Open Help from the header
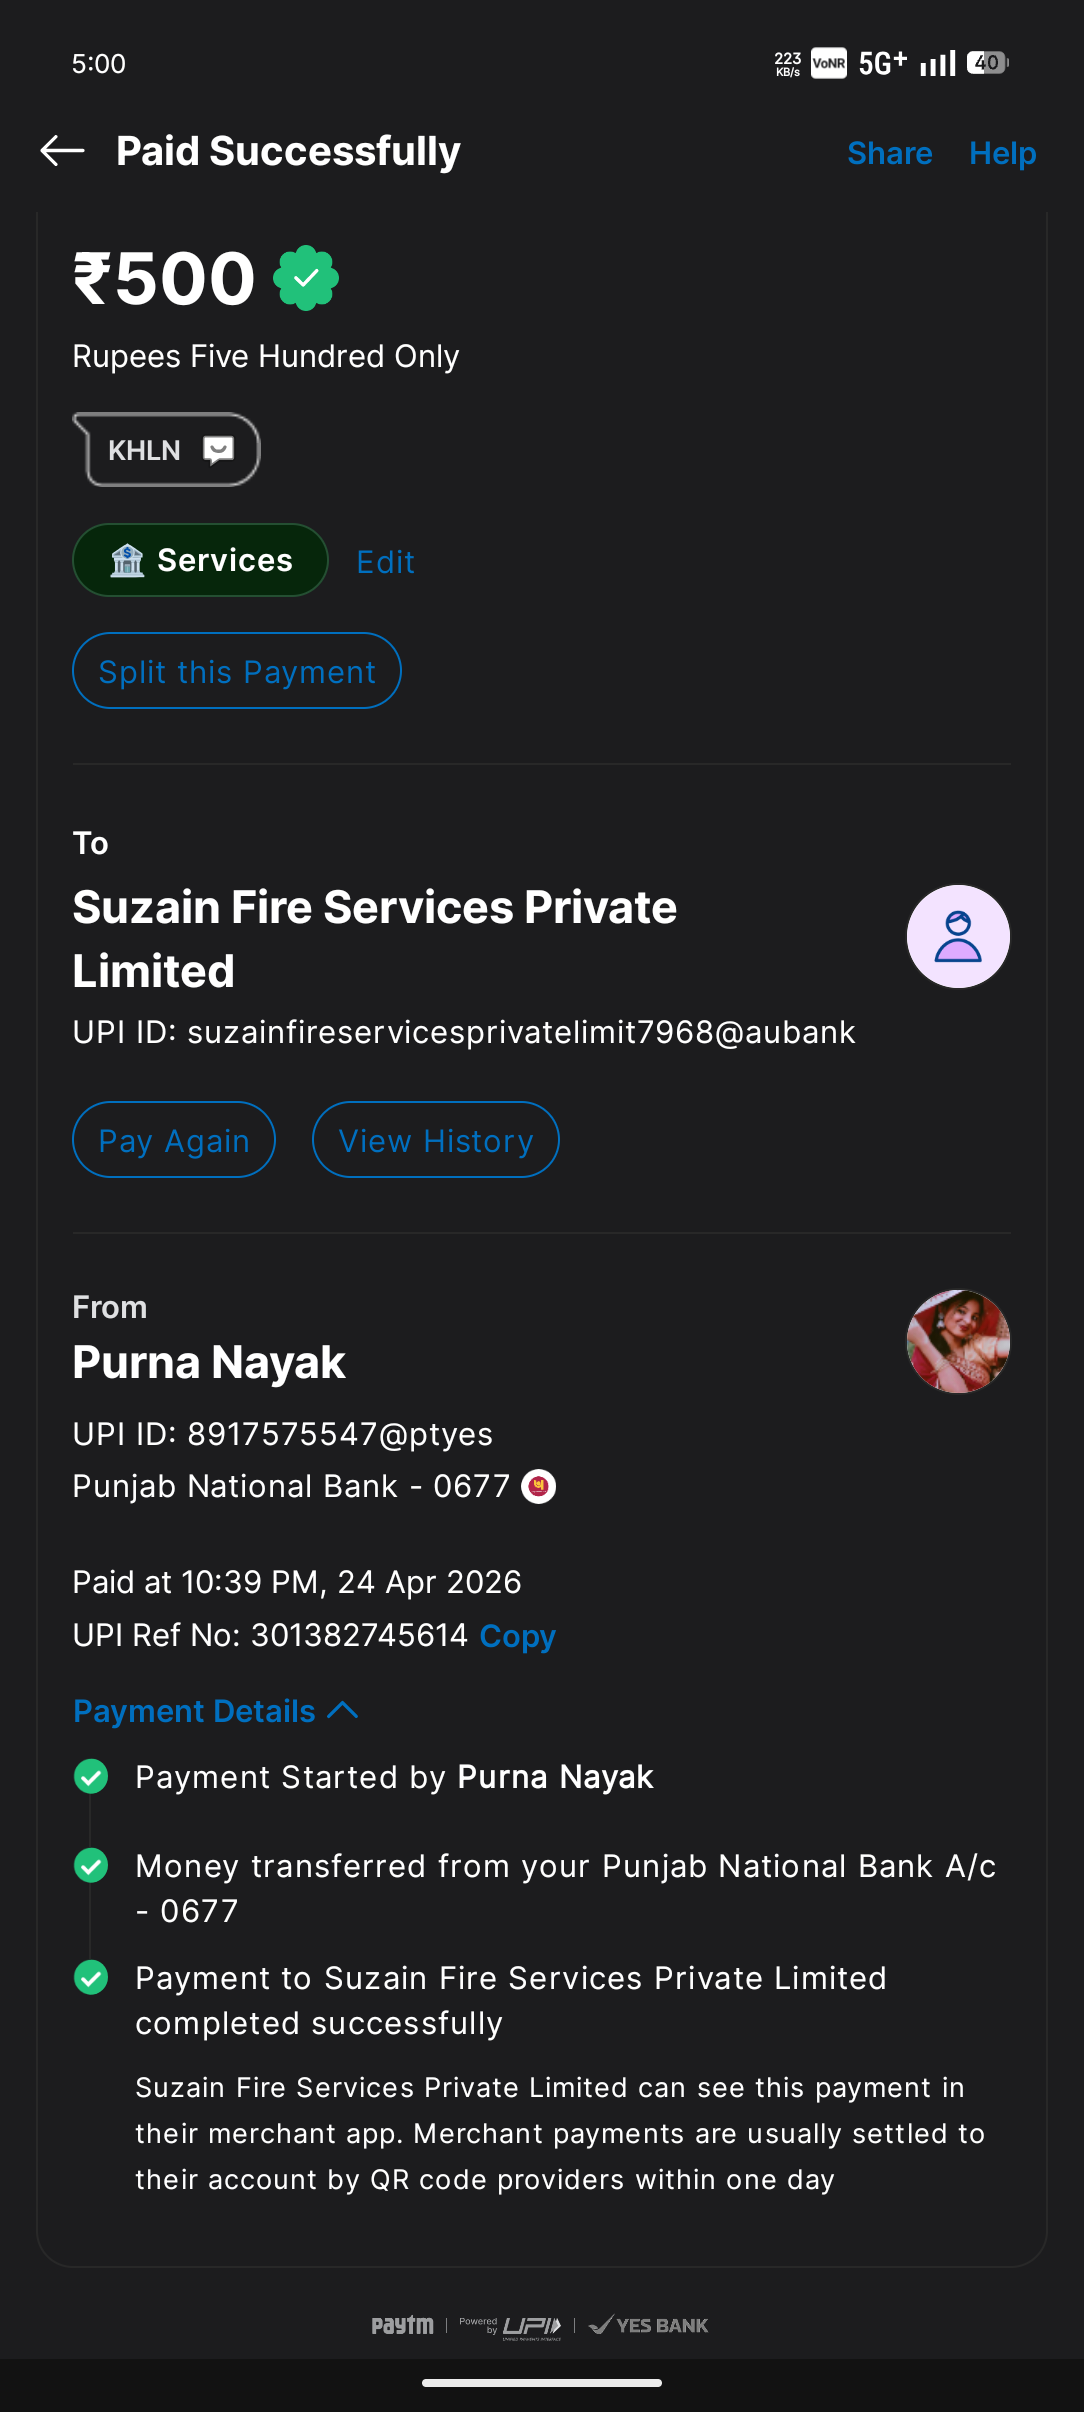This screenshot has height=2412, width=1084. click(x=1002, y=153)
